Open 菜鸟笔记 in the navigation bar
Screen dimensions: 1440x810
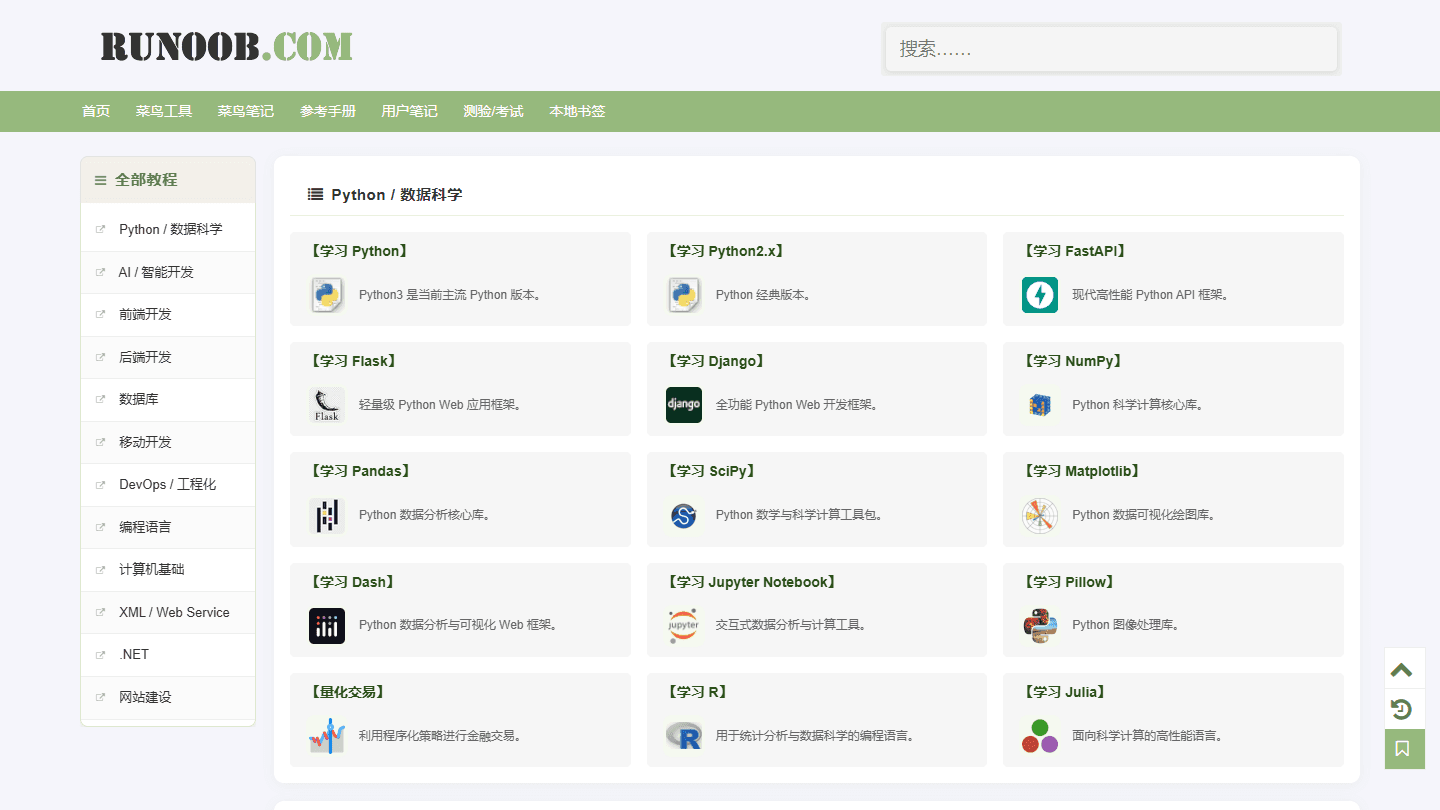[246, 111]
